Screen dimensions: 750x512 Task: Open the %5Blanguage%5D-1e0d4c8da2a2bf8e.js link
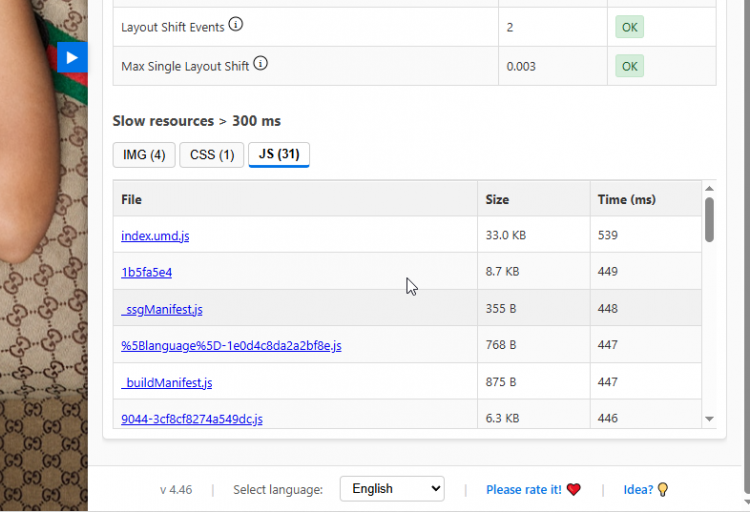[231, 346]
